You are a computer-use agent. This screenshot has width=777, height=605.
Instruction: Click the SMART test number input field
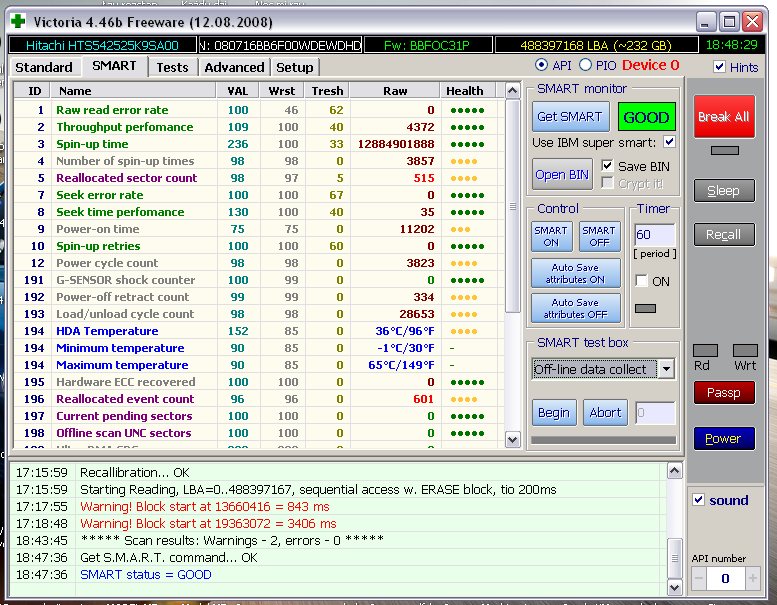[x=655, y=412]
